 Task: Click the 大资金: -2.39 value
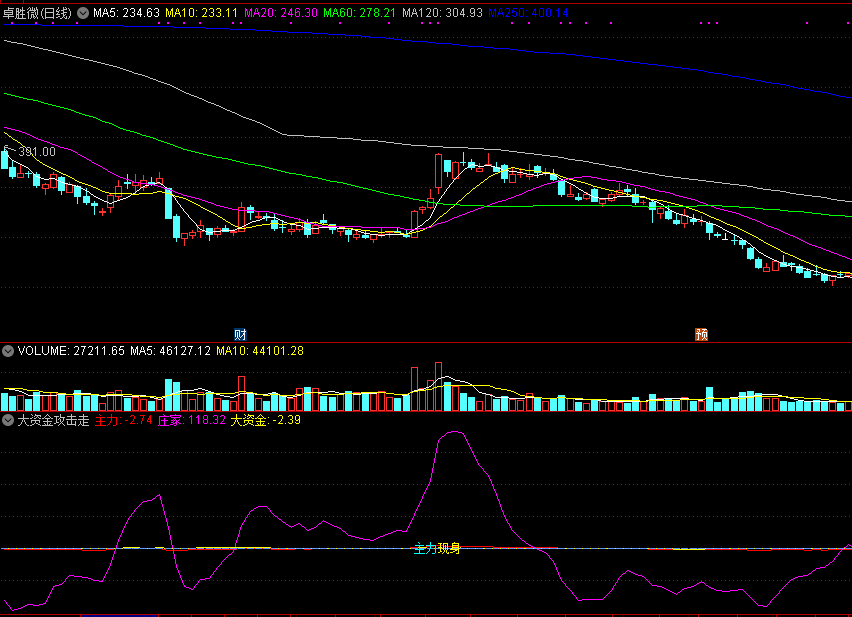point(265,420)
